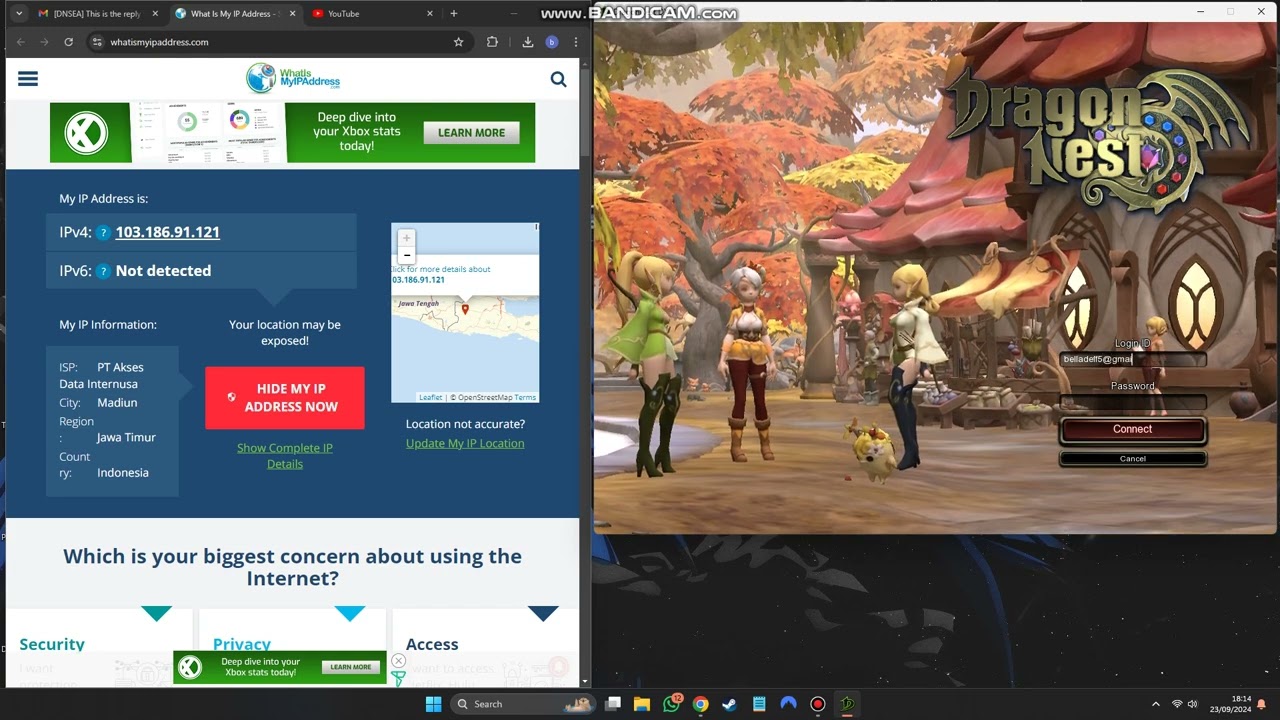
Task: Open Show Complete IP Details link
Action: pos(285,456)
